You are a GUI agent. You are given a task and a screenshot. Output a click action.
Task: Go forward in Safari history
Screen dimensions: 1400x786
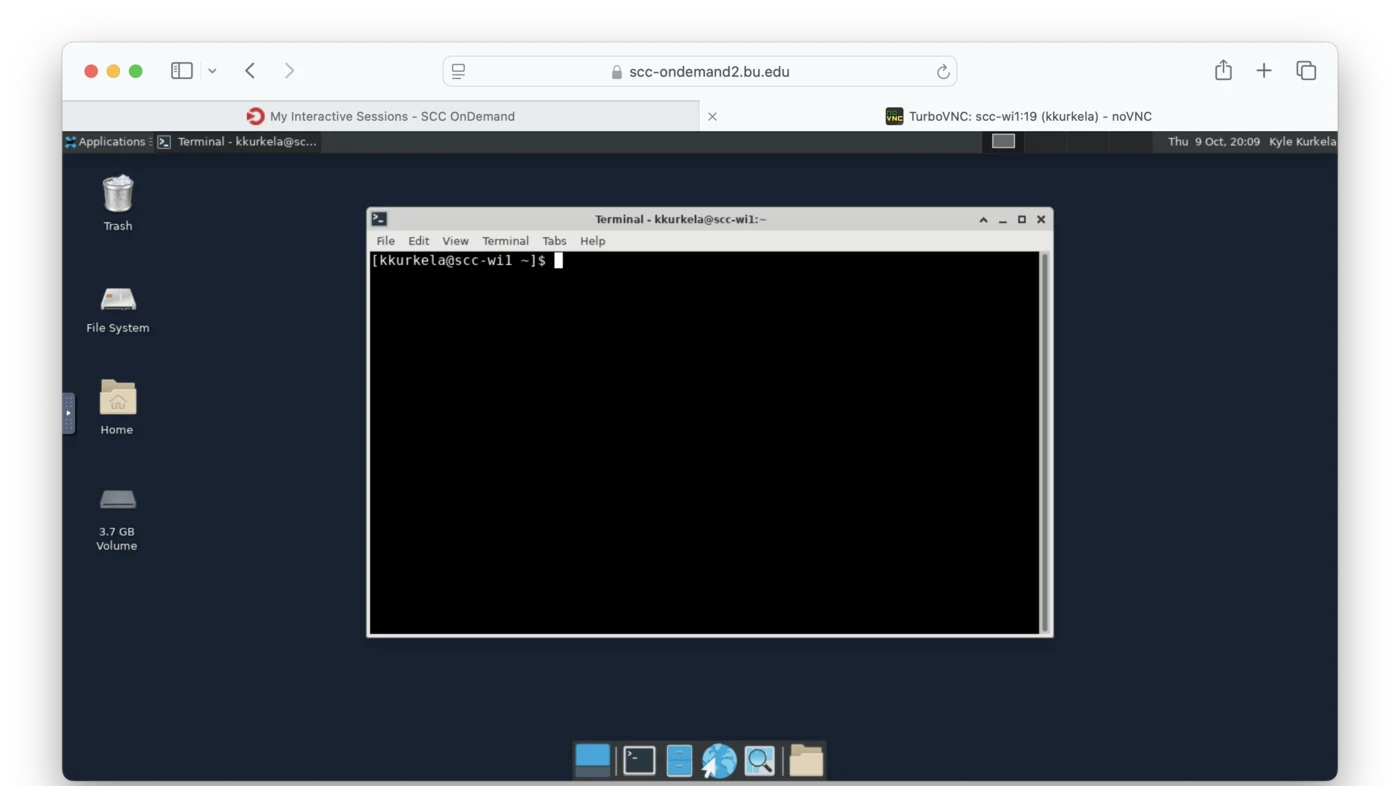click(289, 71)
